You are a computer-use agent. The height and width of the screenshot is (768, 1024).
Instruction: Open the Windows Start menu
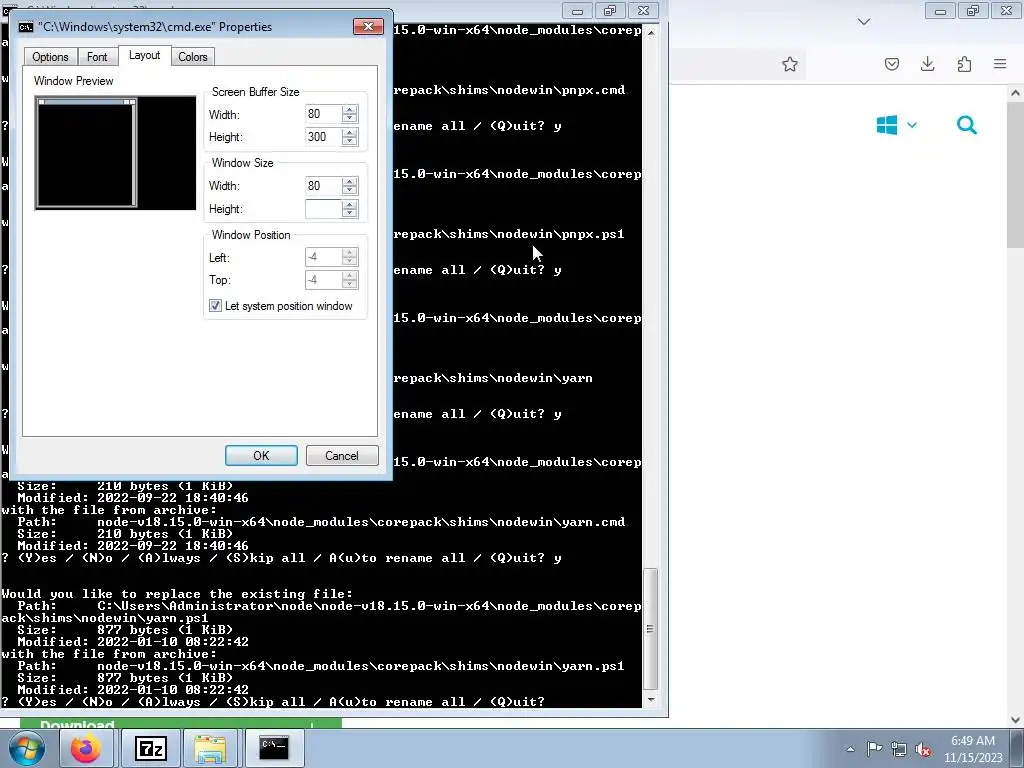[26, 748]
